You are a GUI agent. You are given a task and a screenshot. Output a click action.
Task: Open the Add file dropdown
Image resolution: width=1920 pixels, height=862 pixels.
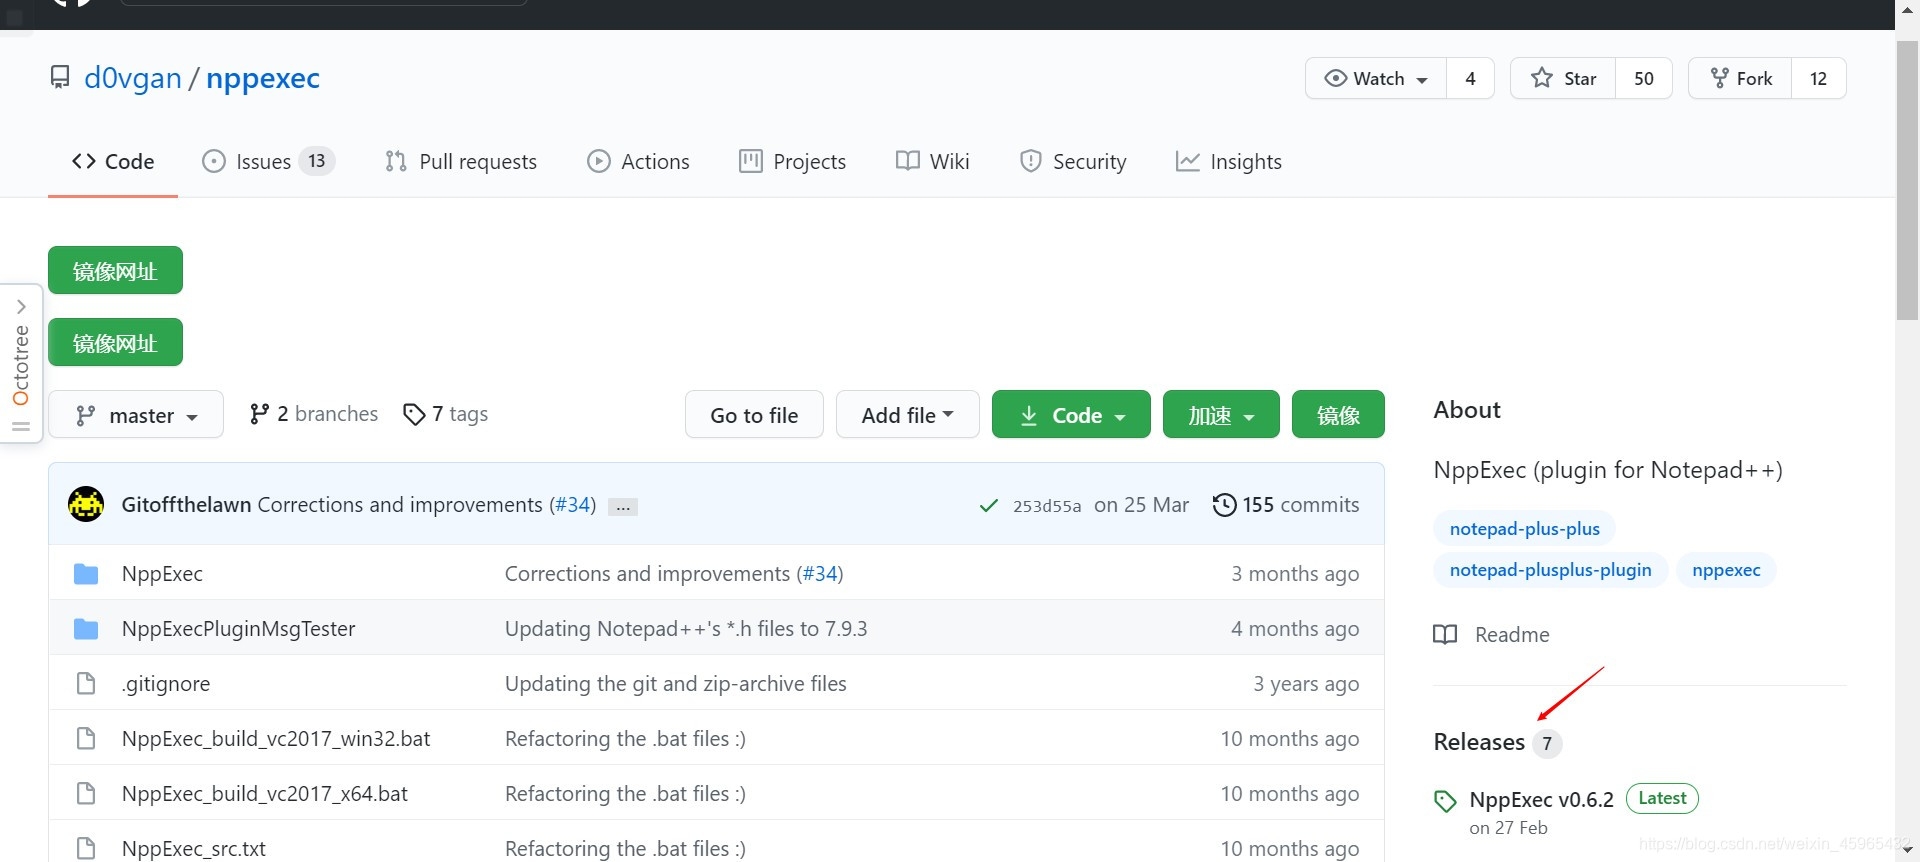(x=907, y=414)
